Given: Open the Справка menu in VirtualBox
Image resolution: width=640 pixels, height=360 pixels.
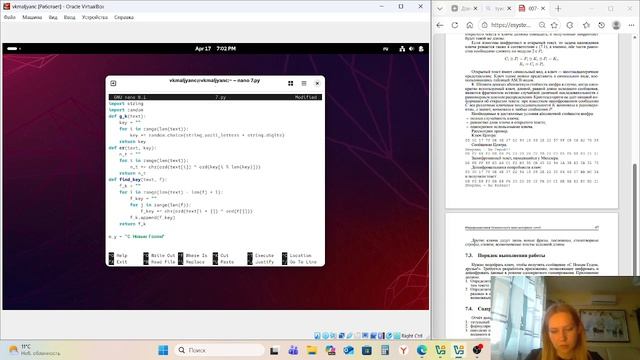Looking at the screenshot, I should pyautogui.click(x=124, y=17).
